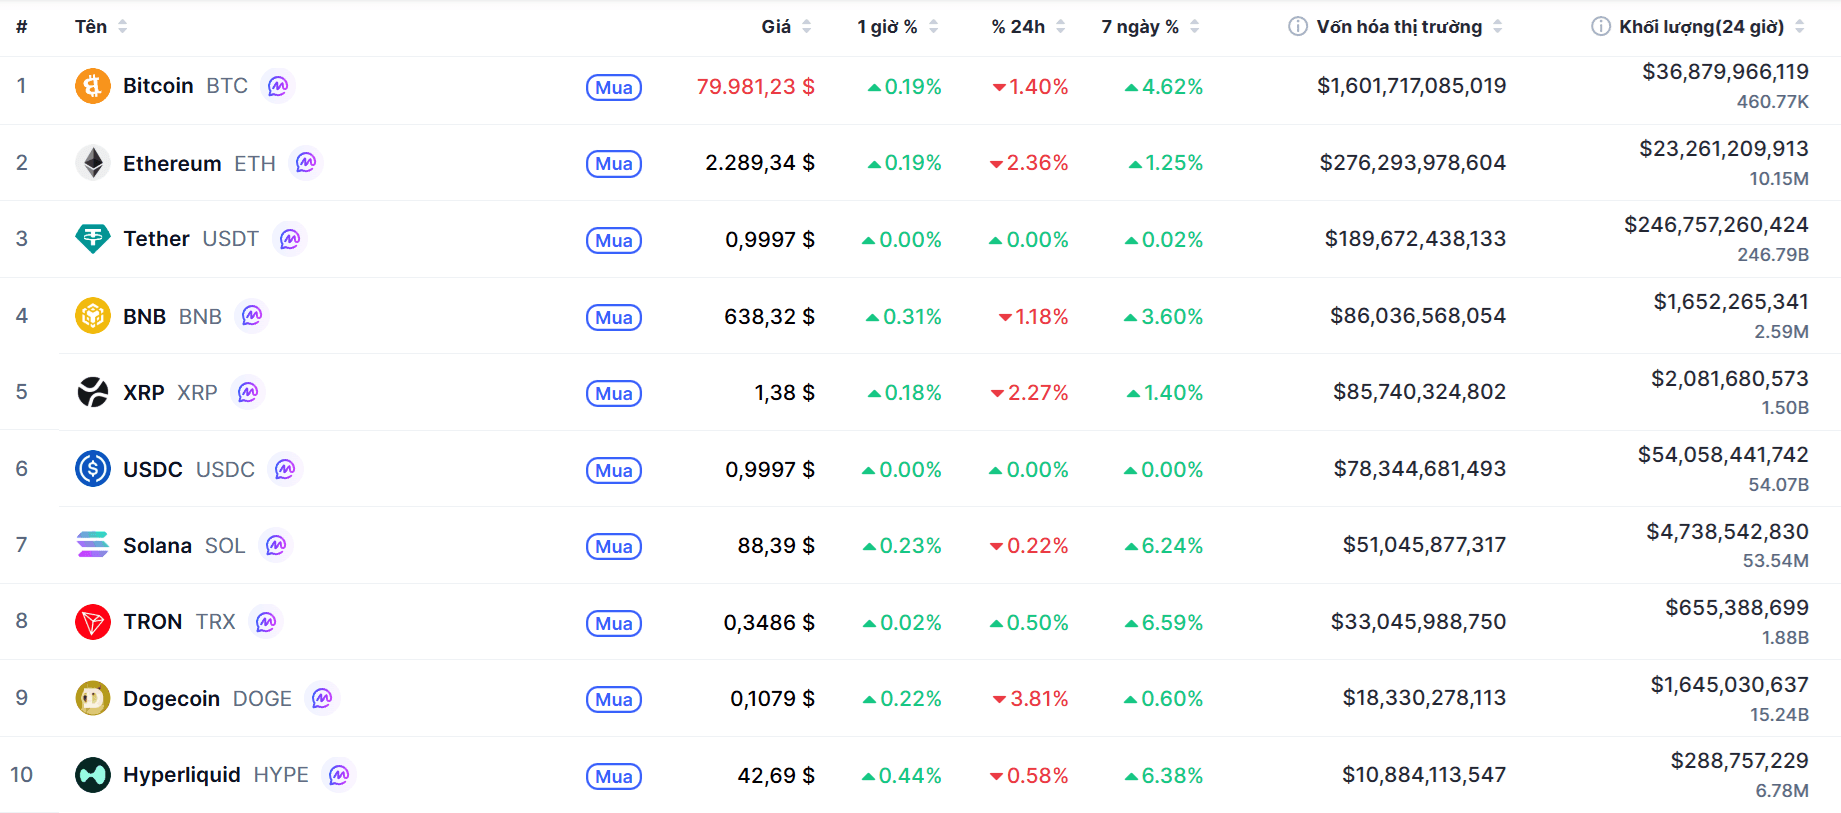Image resolution: width=1841 pixels, height=813 pixels.
Task: Click Mua button for Hyperliquid
Action: (614, 776)
